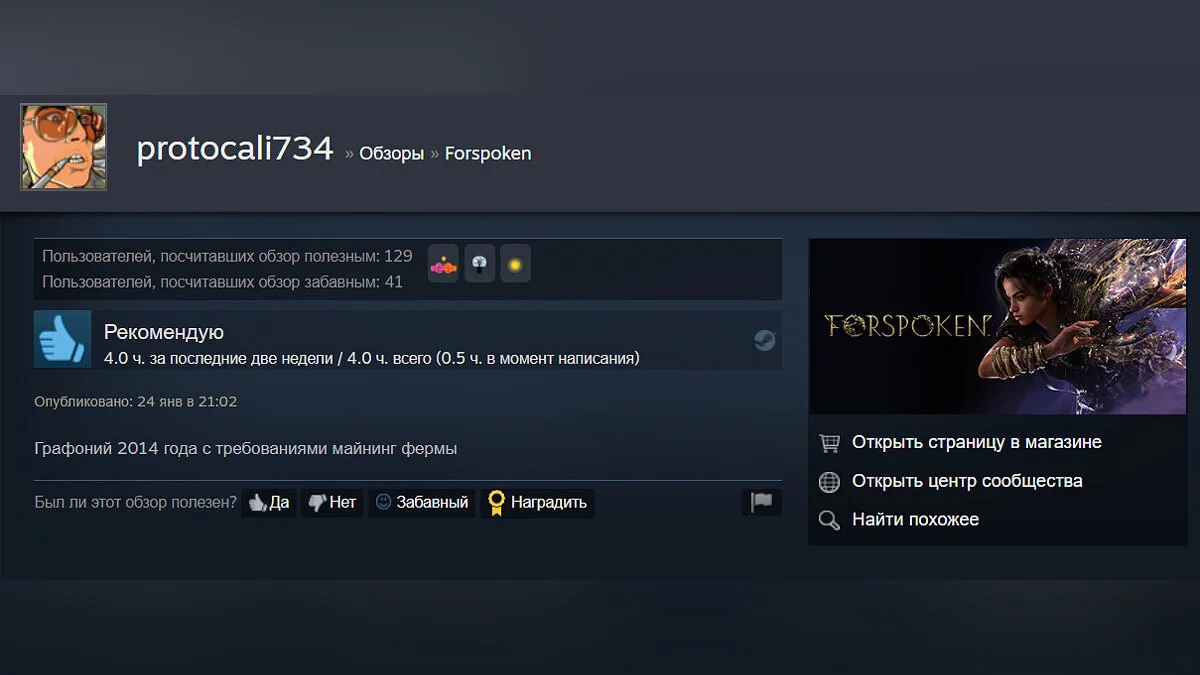Open the protocali734 username link
The image size is (1200, 675).
pos(235,149)
